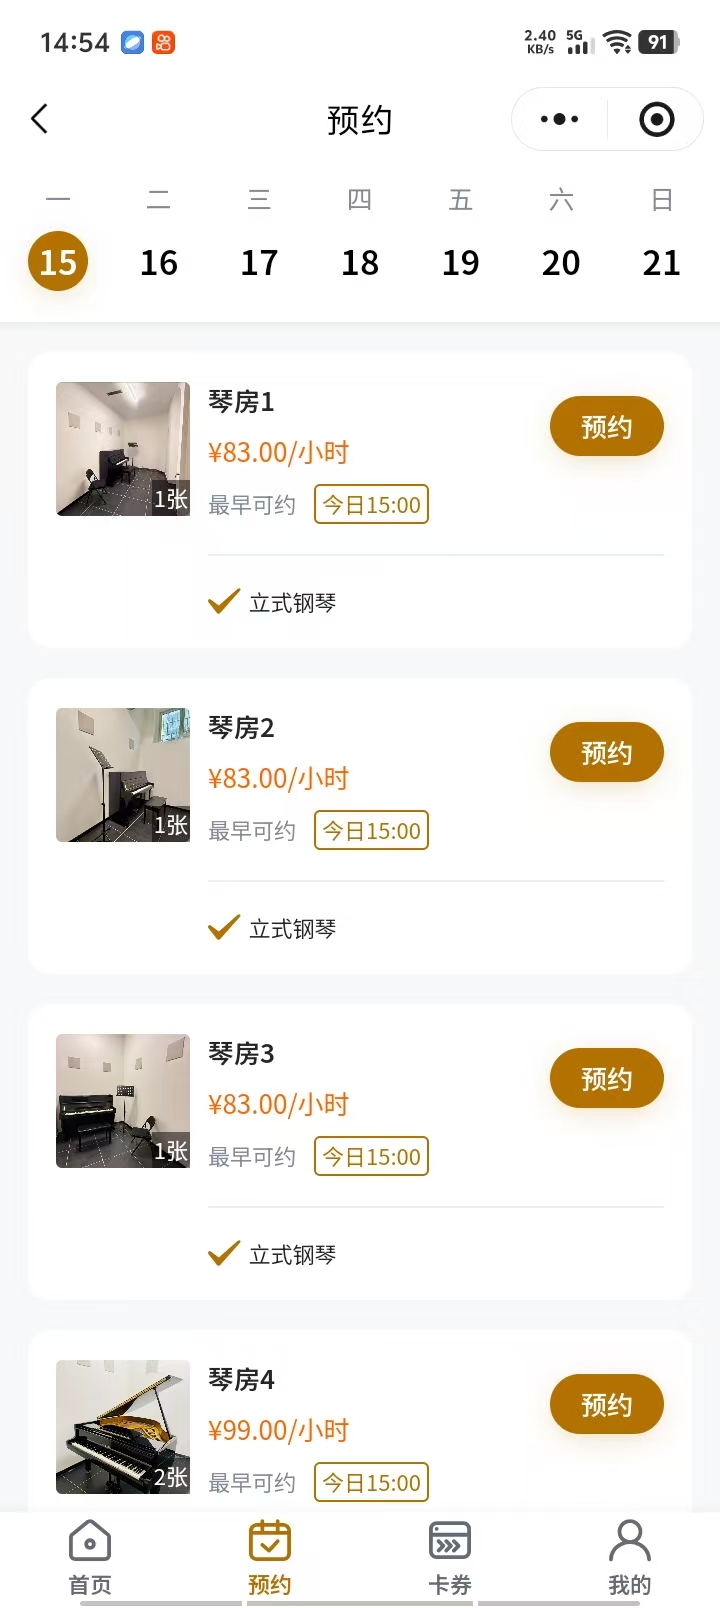
Task: Open the mini program more options menu
Action: click(559, 120)
